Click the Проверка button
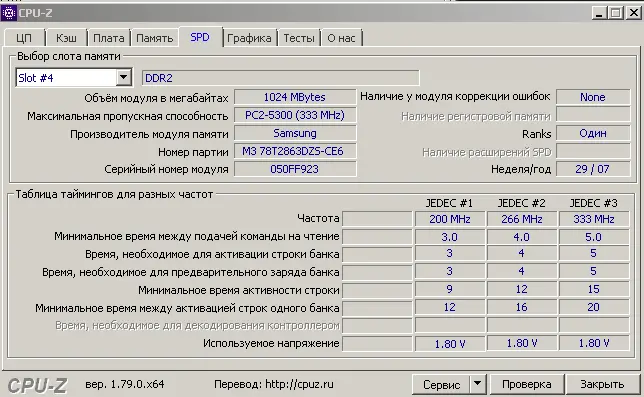 click(x=527, y=384)
